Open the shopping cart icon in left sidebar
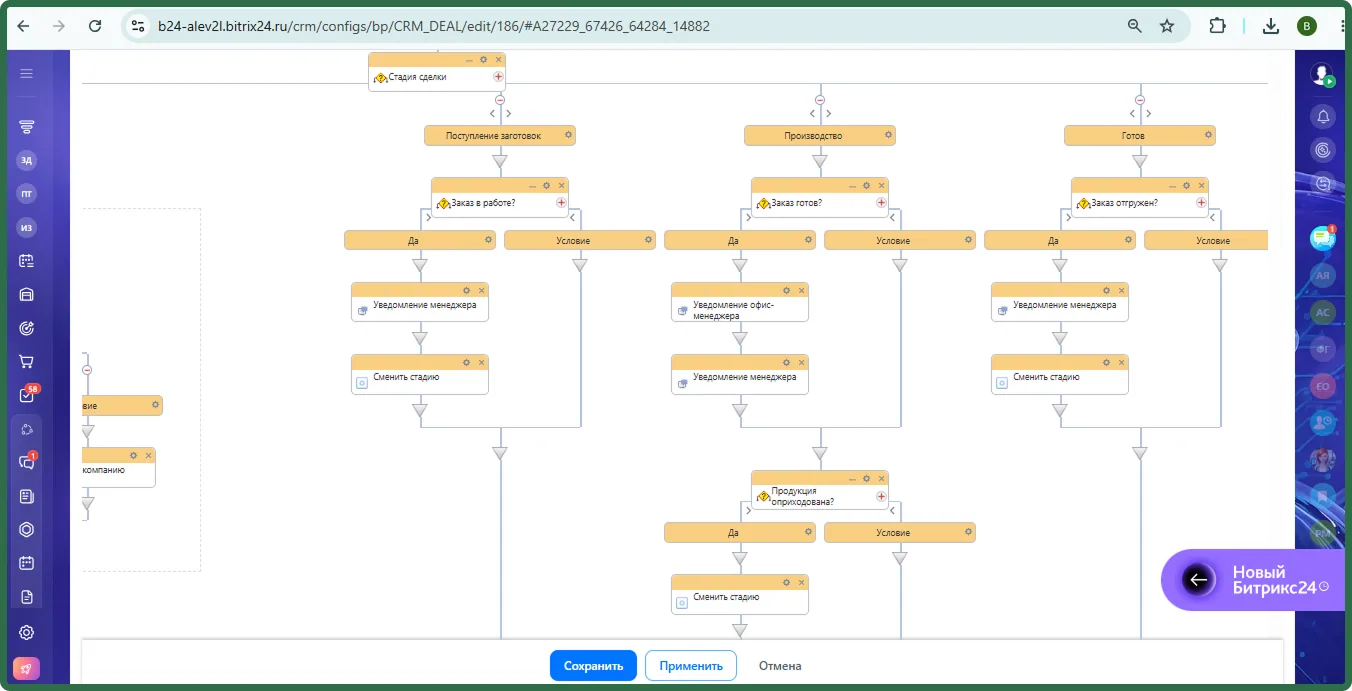 tap(27, 361)
